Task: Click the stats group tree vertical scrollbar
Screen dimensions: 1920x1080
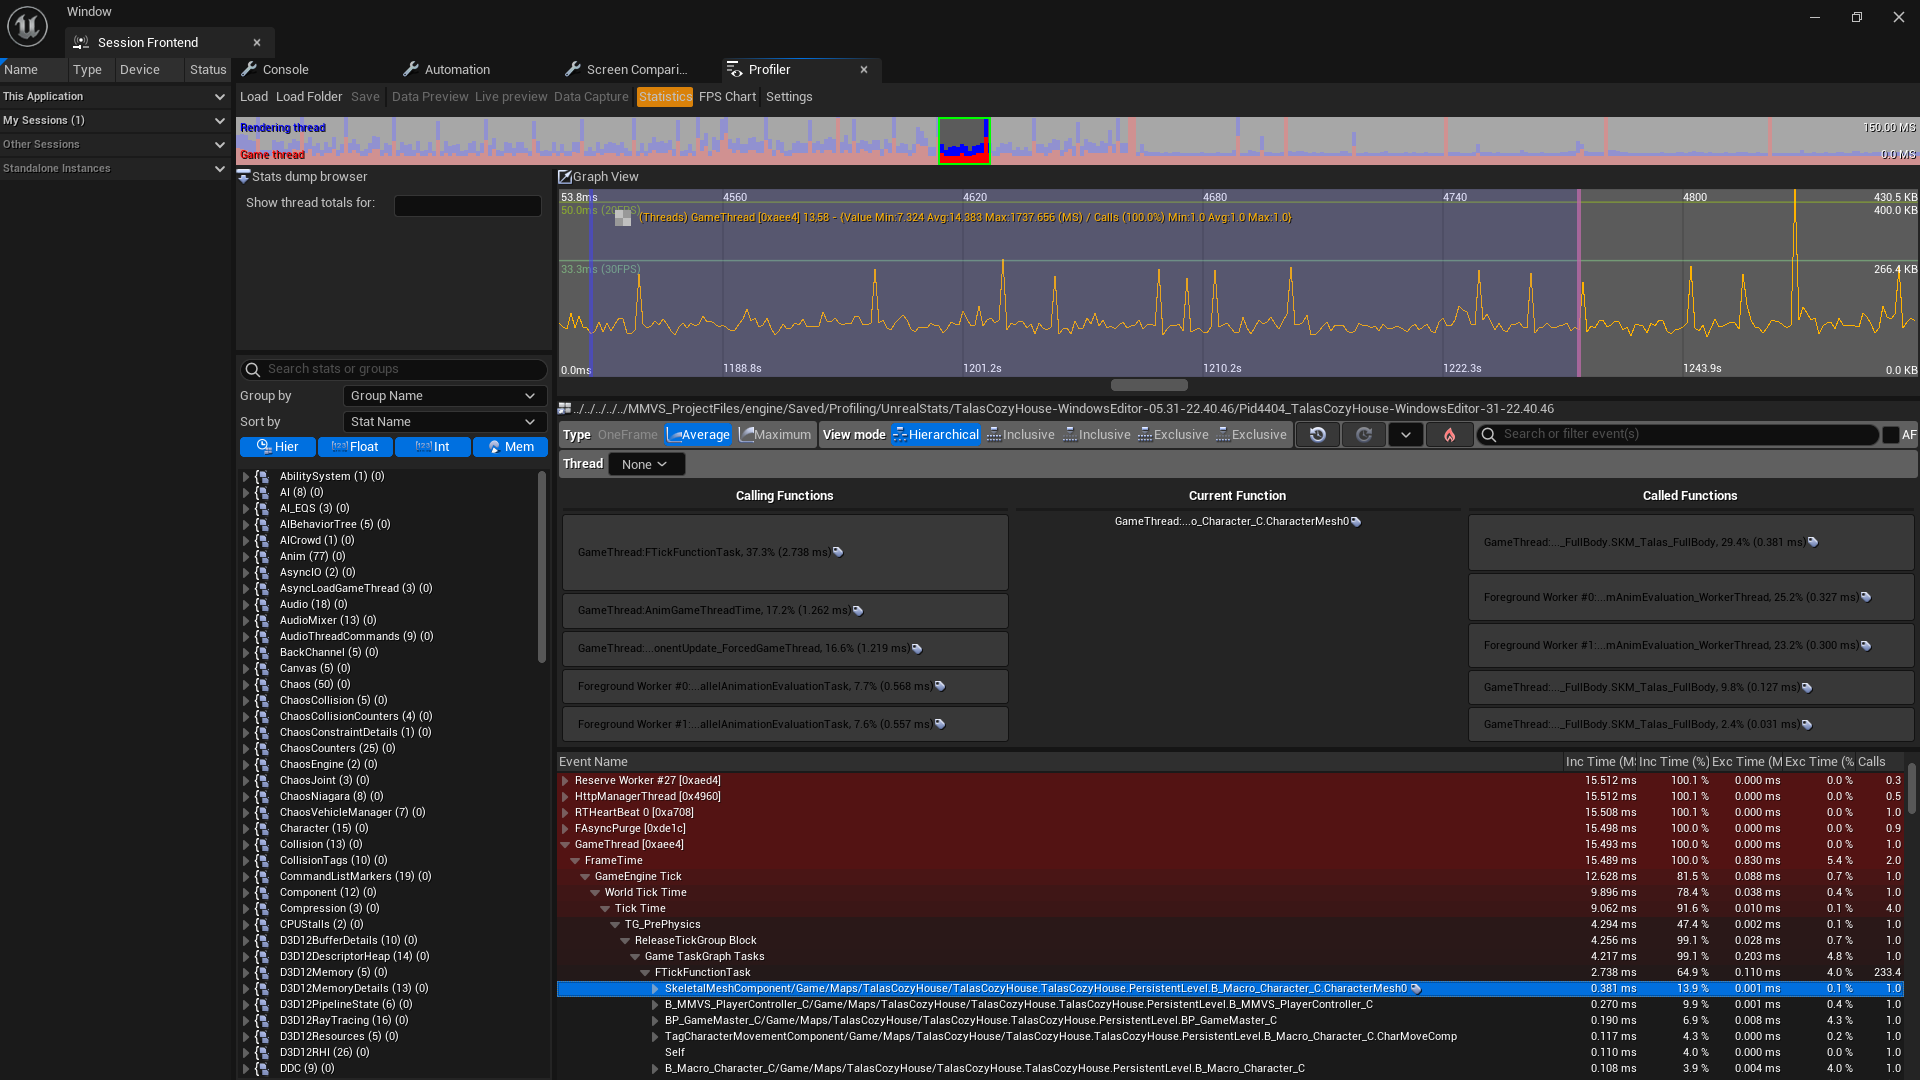Action: point(542,566)
